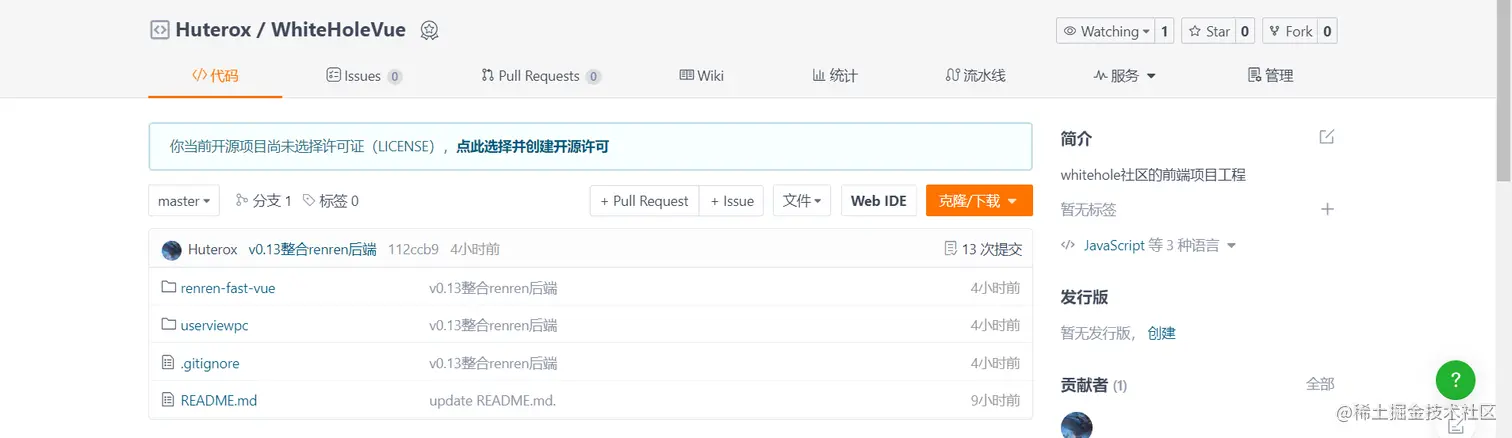The width and height of the screenshot is (1512, 438).
Task: Add a tag with the plus icon
Action: [x=1327, y=209]
